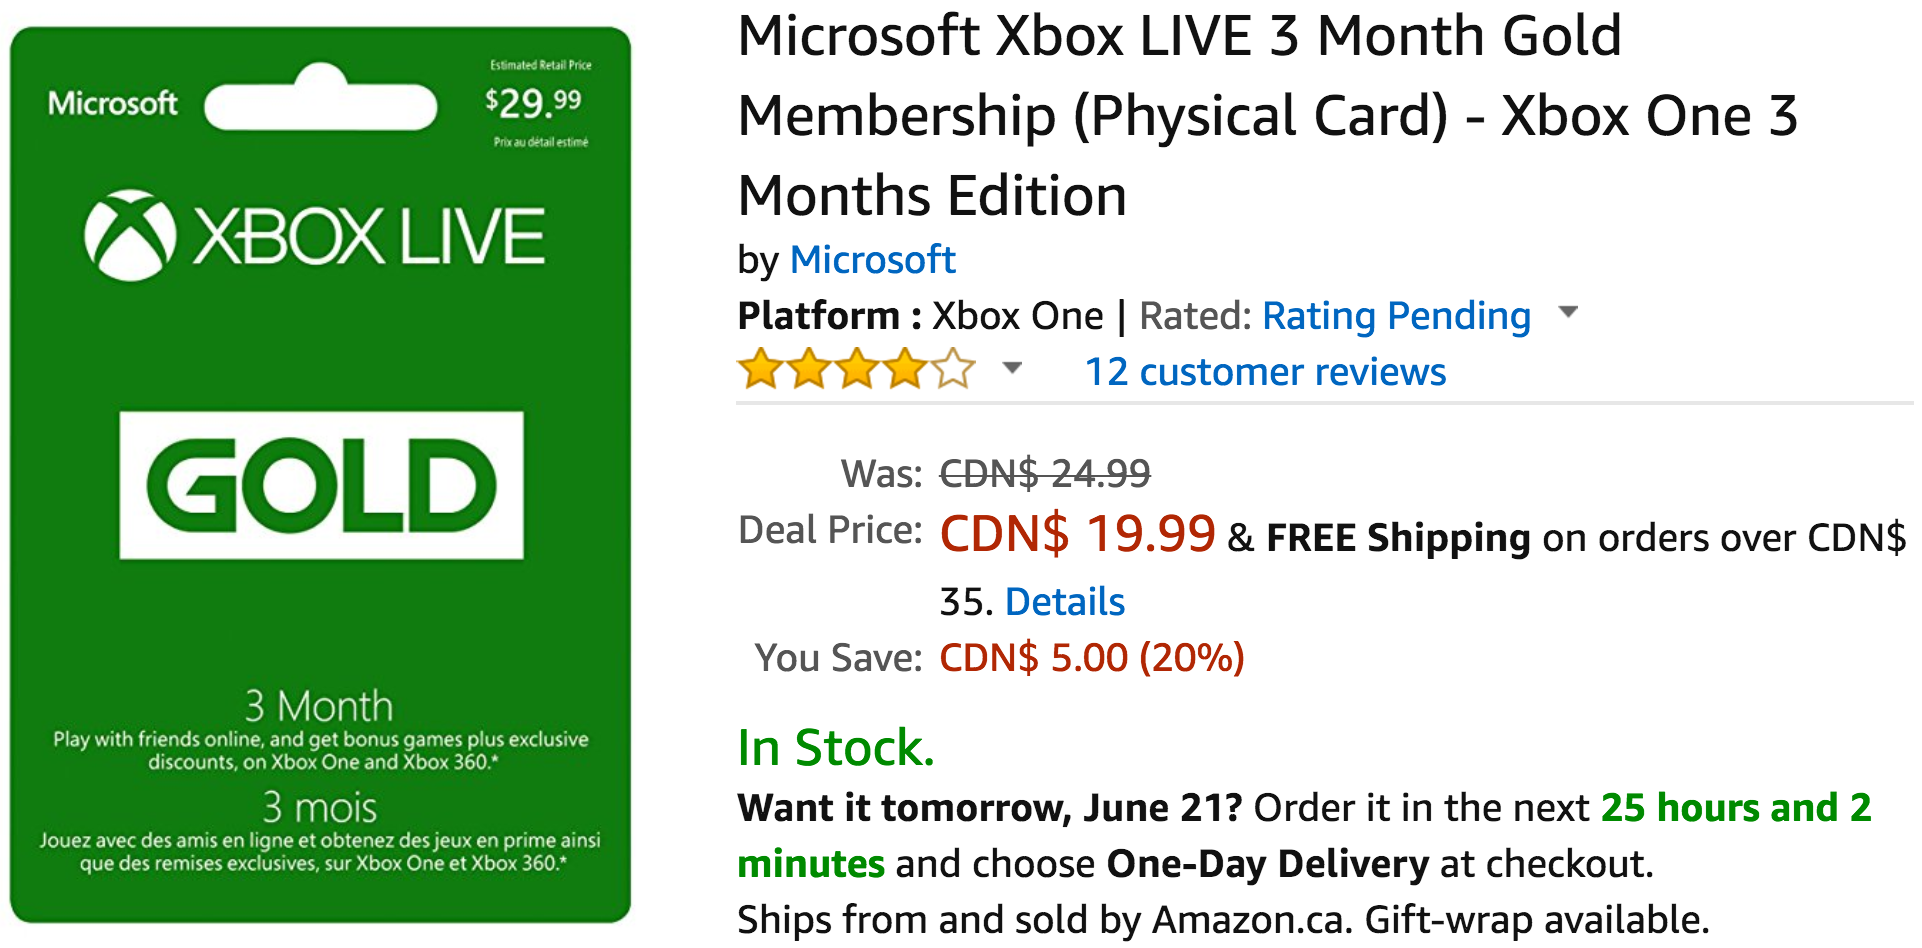Click the 25 hours and 2 minutes countdown
The height and width of the screenshot is (948, 1922).
pos(1304,835)
